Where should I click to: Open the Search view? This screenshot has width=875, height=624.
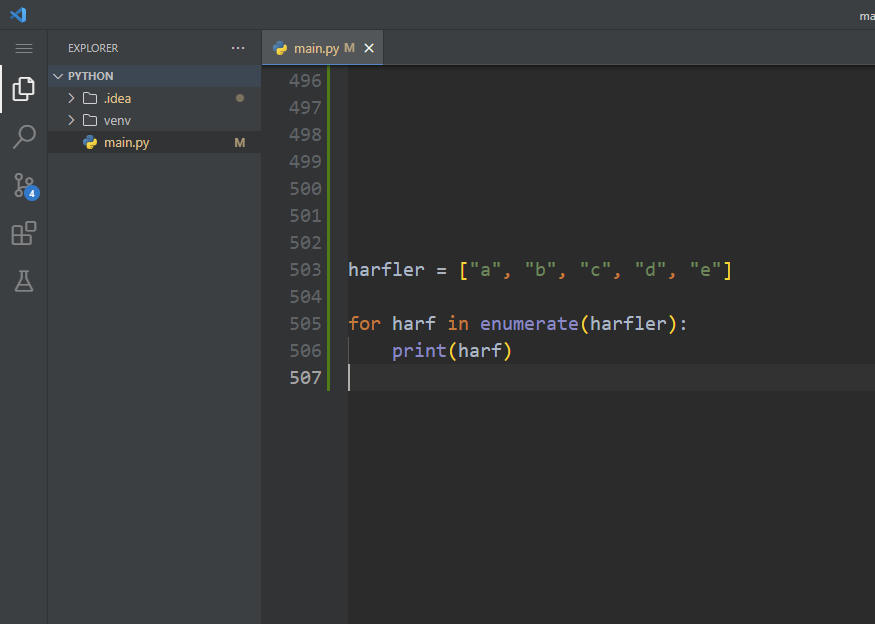[x=24, y=137]
